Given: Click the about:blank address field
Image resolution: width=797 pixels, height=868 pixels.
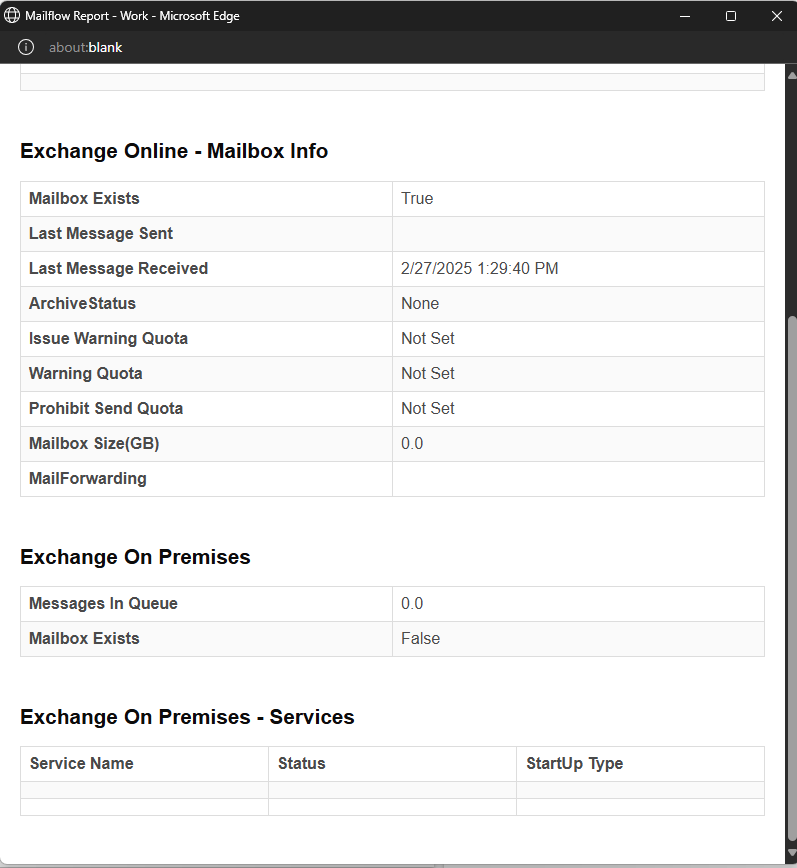Looking at the screenshot, I should tap(85, 48).
